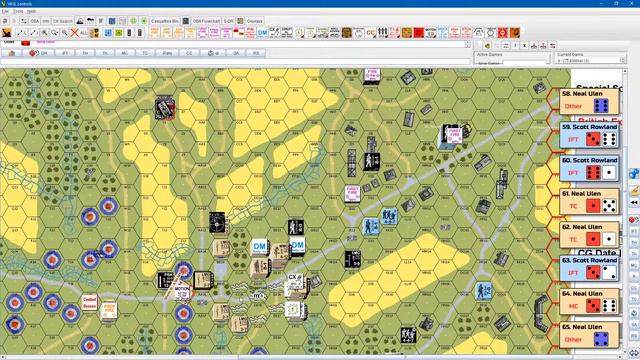This screenshot has height=360, width=640.
Task: Click the vertical map scrollbar
Action: tap(625, 210)
